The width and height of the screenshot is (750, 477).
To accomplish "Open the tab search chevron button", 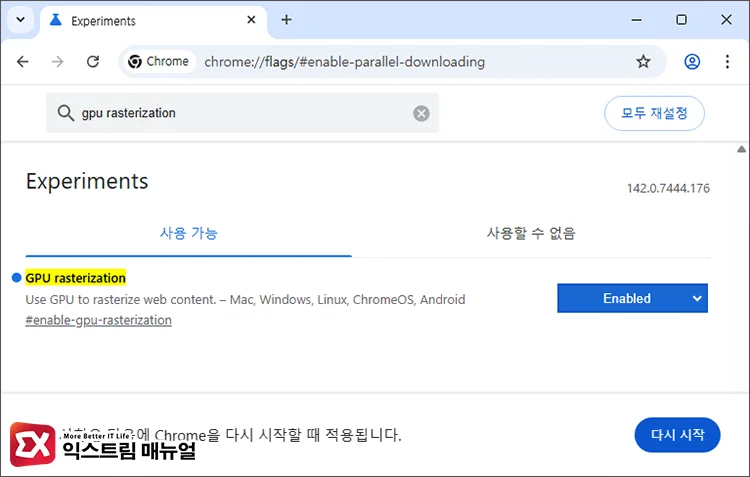I will 21,20.
